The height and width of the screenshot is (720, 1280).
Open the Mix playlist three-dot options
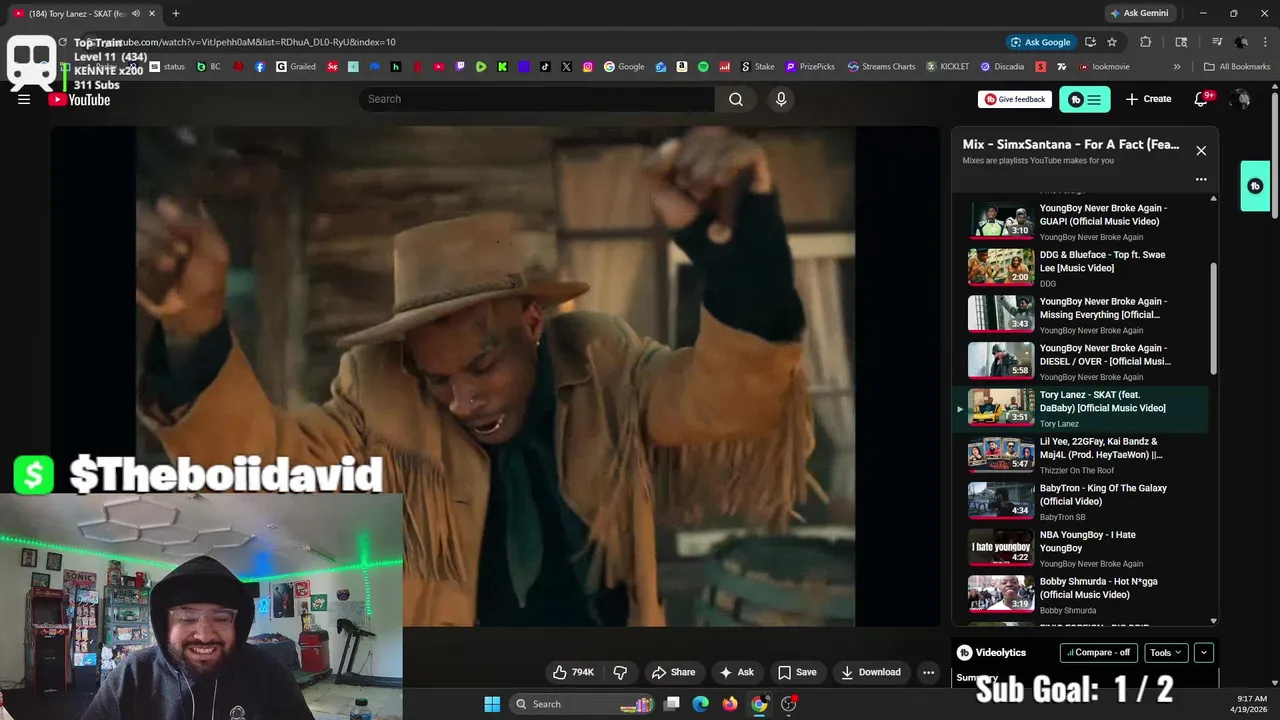click(x=1201, y=180)
